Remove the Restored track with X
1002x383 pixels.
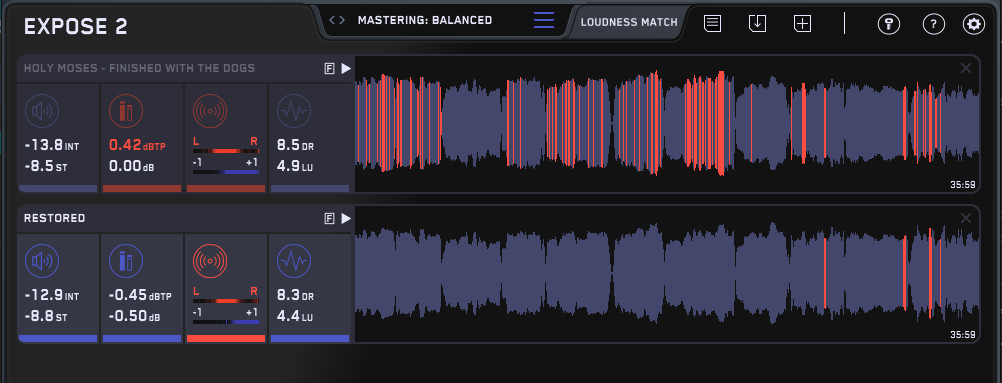[x=966, y=219]
